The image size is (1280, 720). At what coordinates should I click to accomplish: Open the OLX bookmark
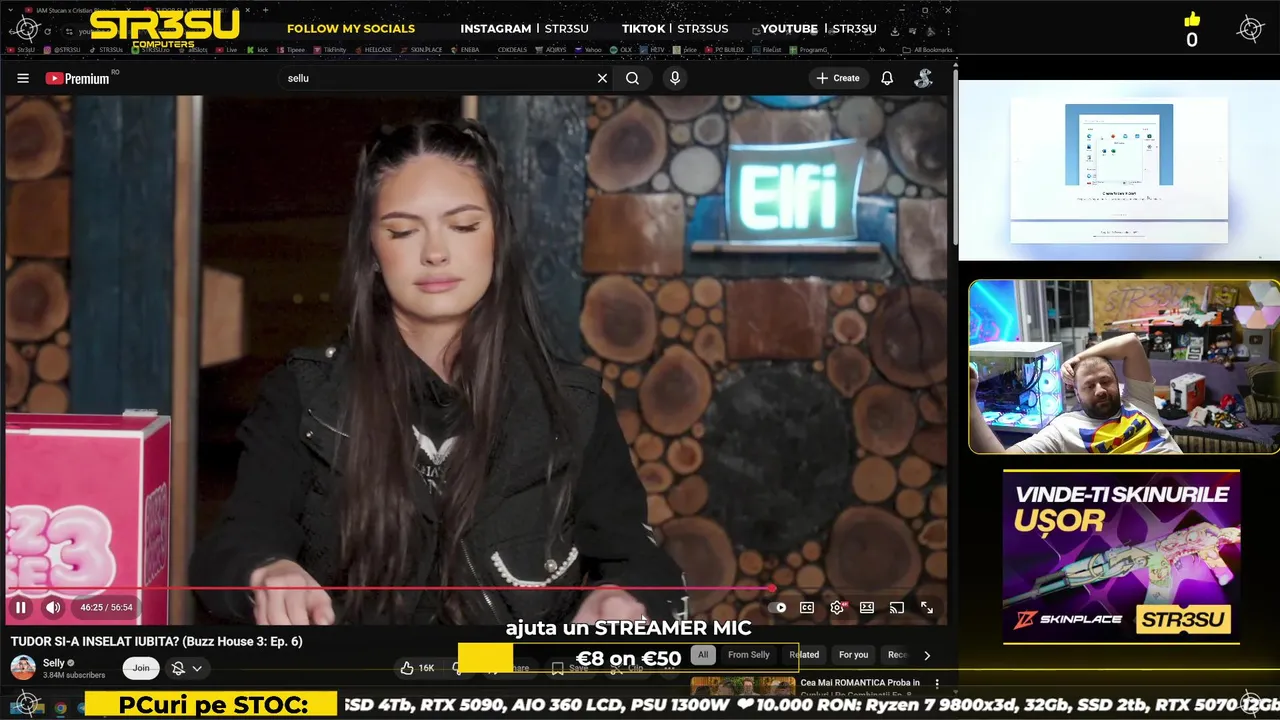click(x=621, y=49)
